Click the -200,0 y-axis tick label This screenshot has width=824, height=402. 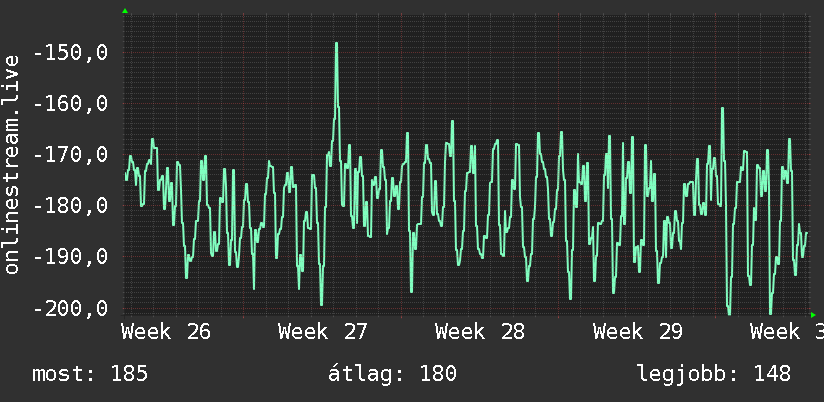tap(70, 307)
